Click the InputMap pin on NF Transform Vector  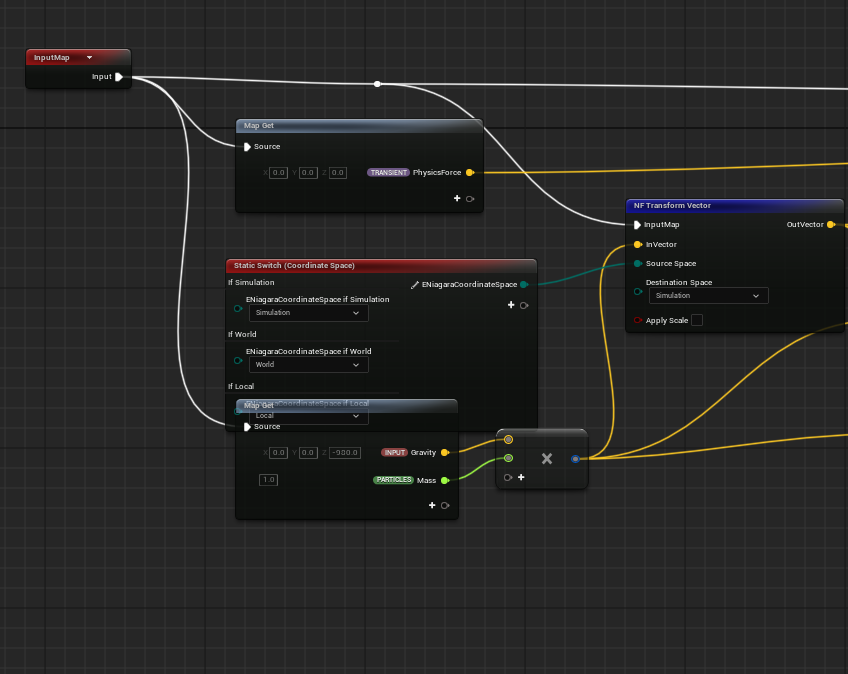(637, 224)
